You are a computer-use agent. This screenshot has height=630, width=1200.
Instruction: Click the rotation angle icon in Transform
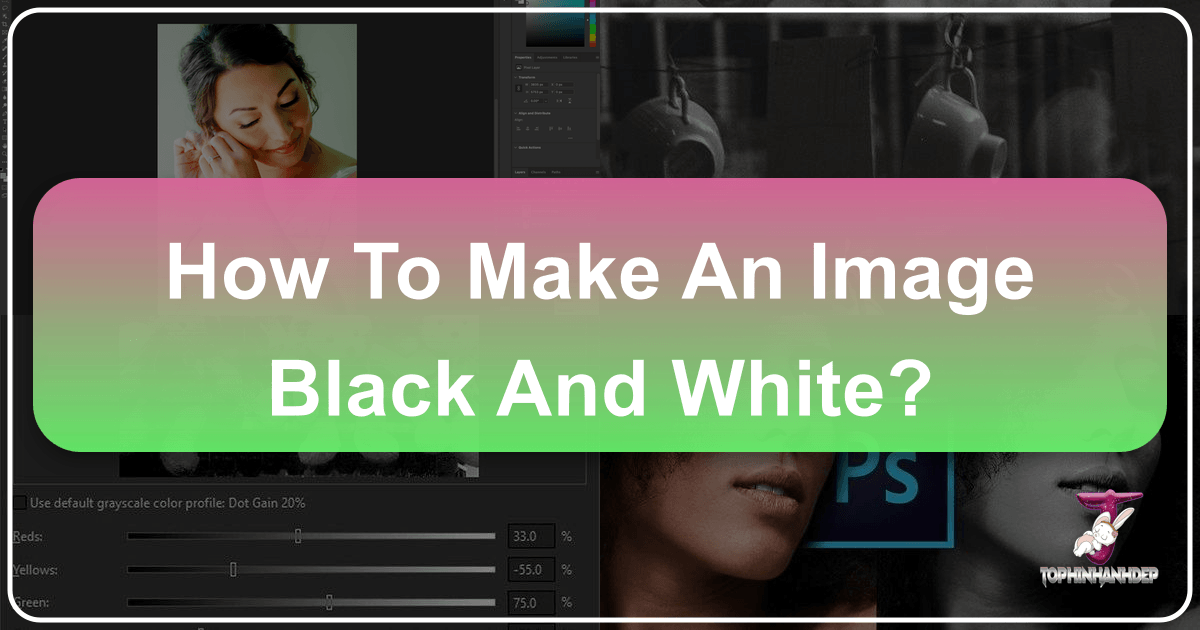pyautogui.click(x=526, y=100)
